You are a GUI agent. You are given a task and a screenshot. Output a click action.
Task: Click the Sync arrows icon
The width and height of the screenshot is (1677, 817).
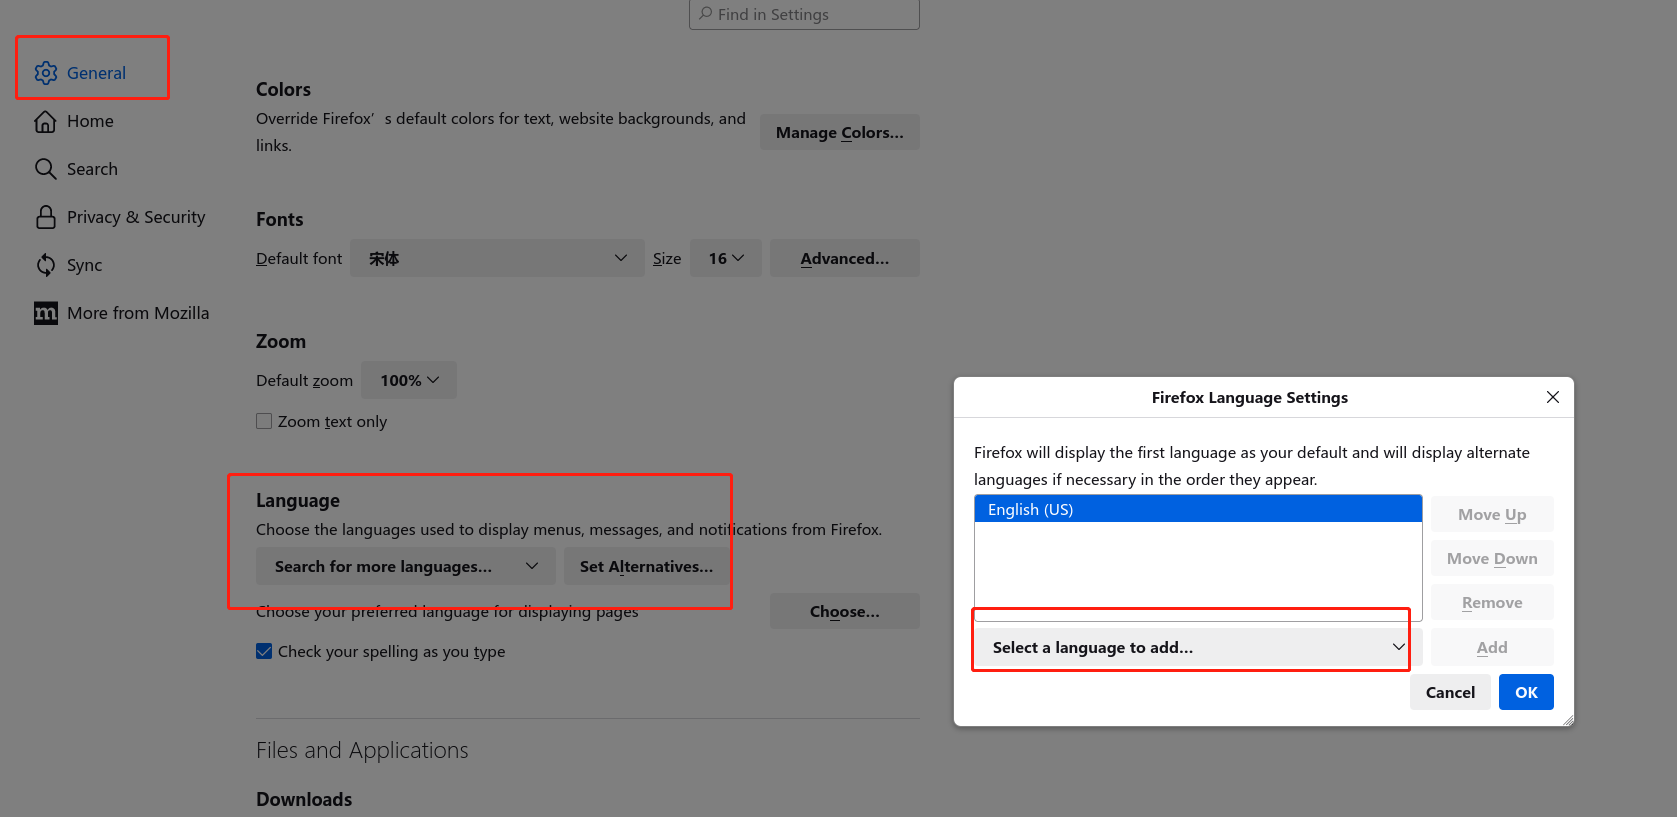tap(46, 265)
